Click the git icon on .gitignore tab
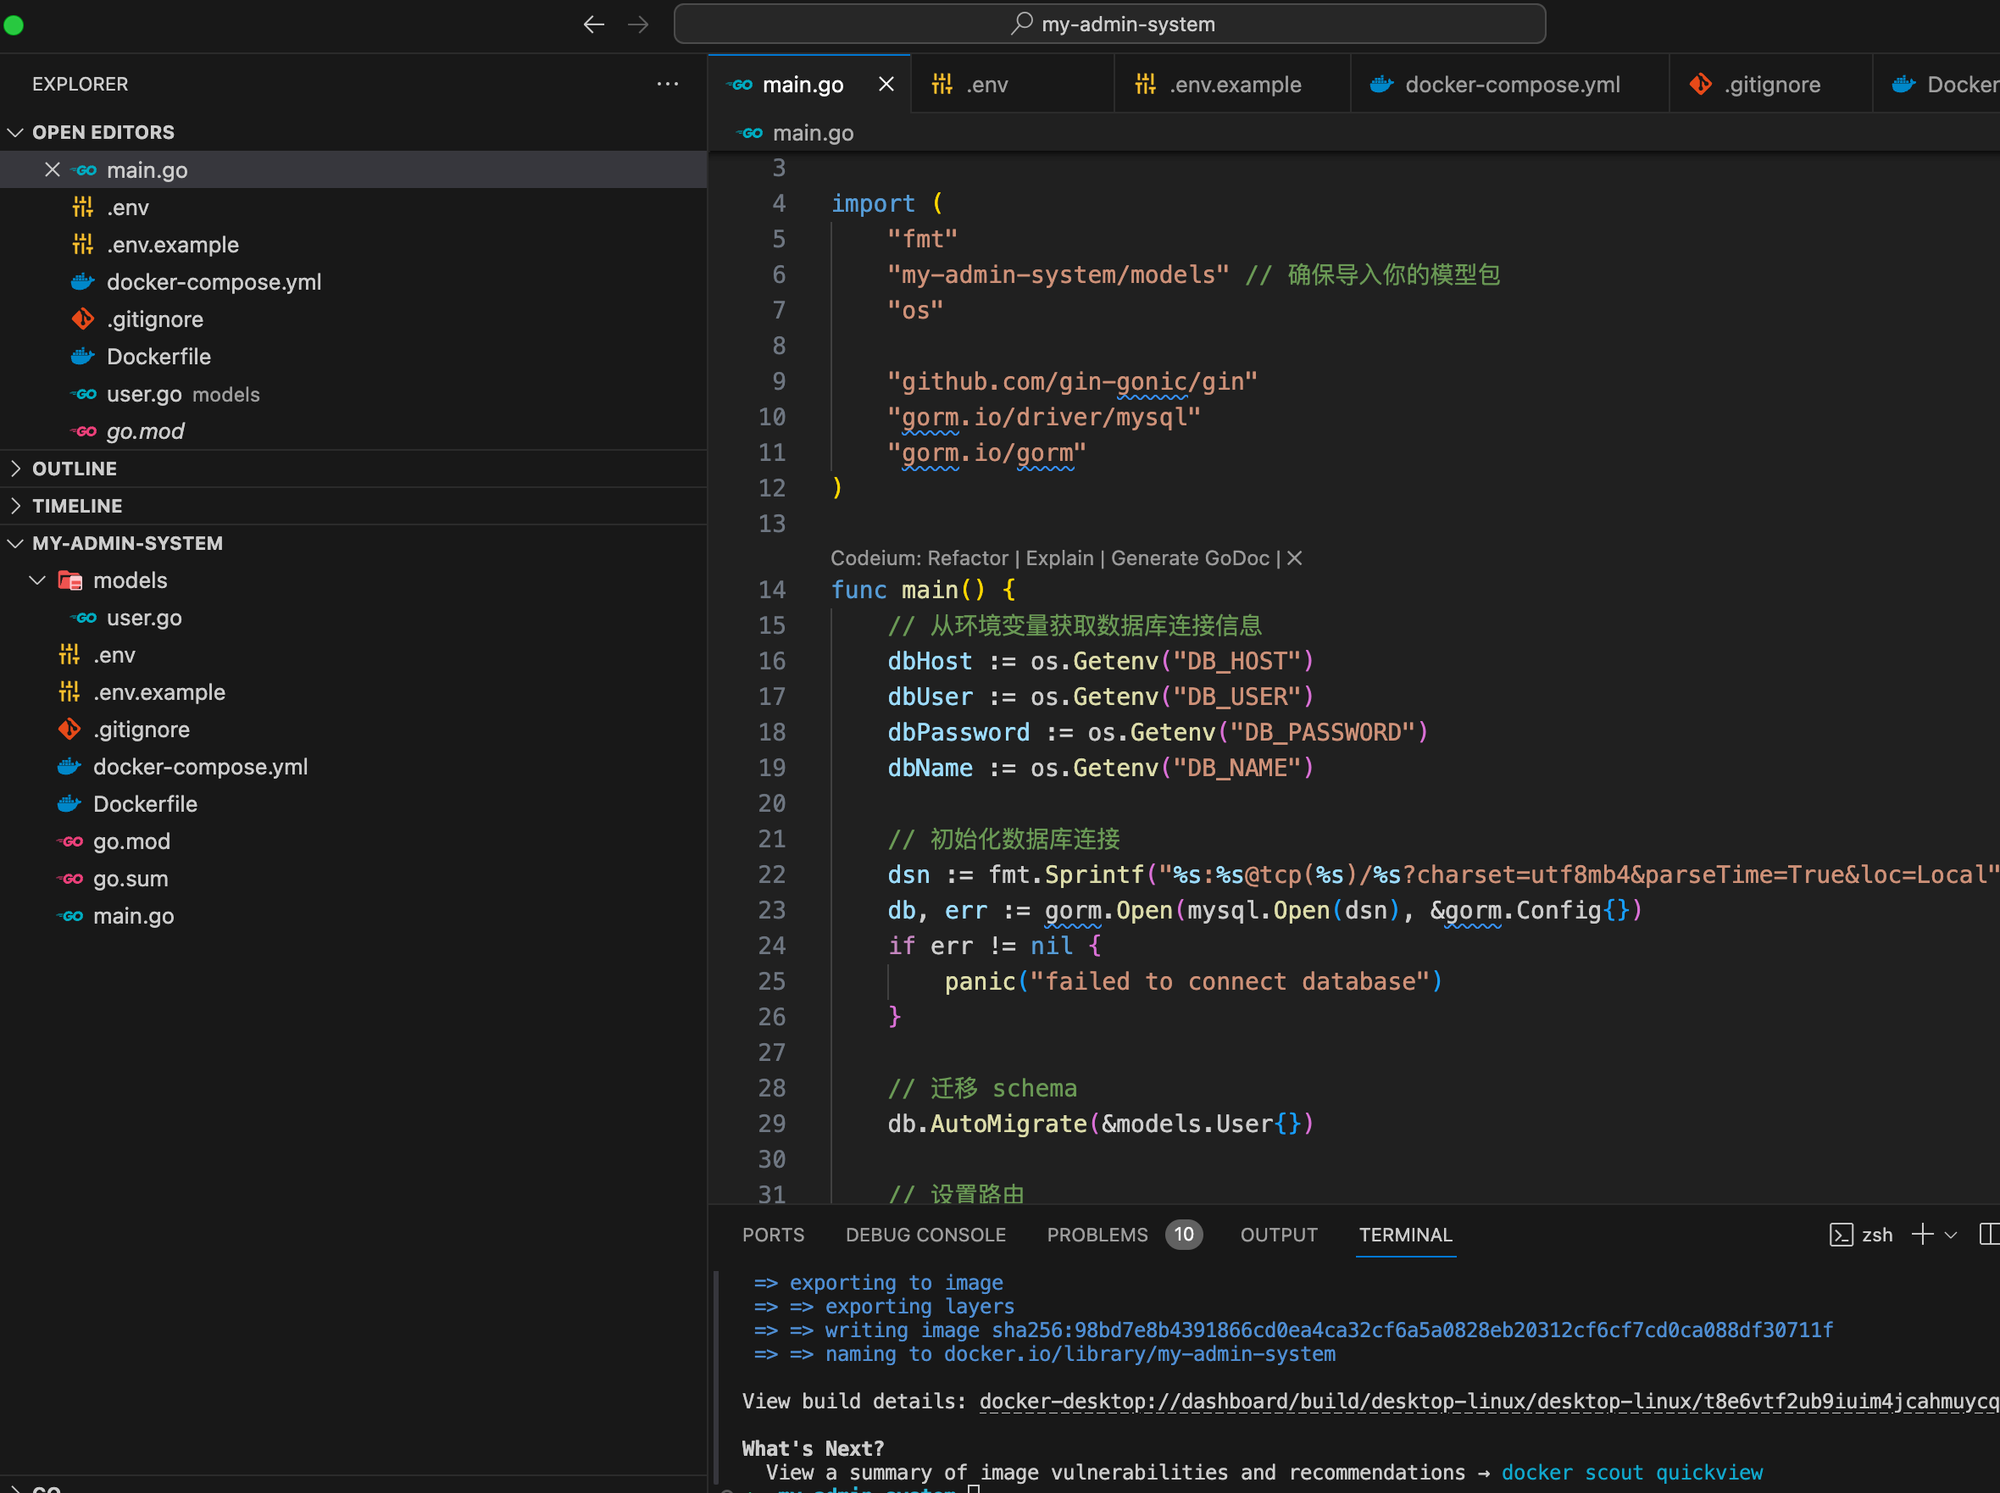2000x1493 pixels. (1700, 84)
